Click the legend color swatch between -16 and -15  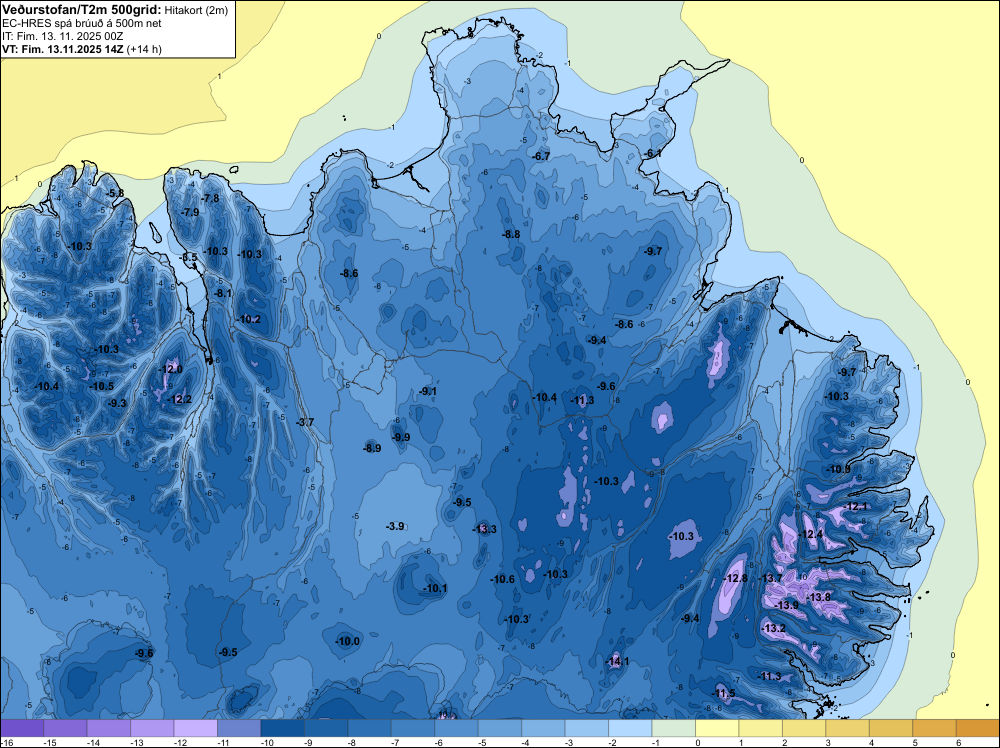(x=22, y=728)
